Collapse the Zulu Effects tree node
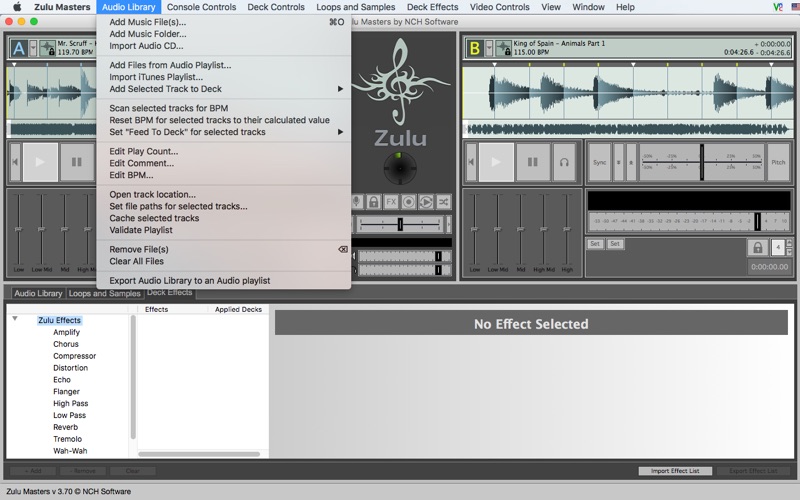Screen dimensions: 800x500 tap(15, 318)
